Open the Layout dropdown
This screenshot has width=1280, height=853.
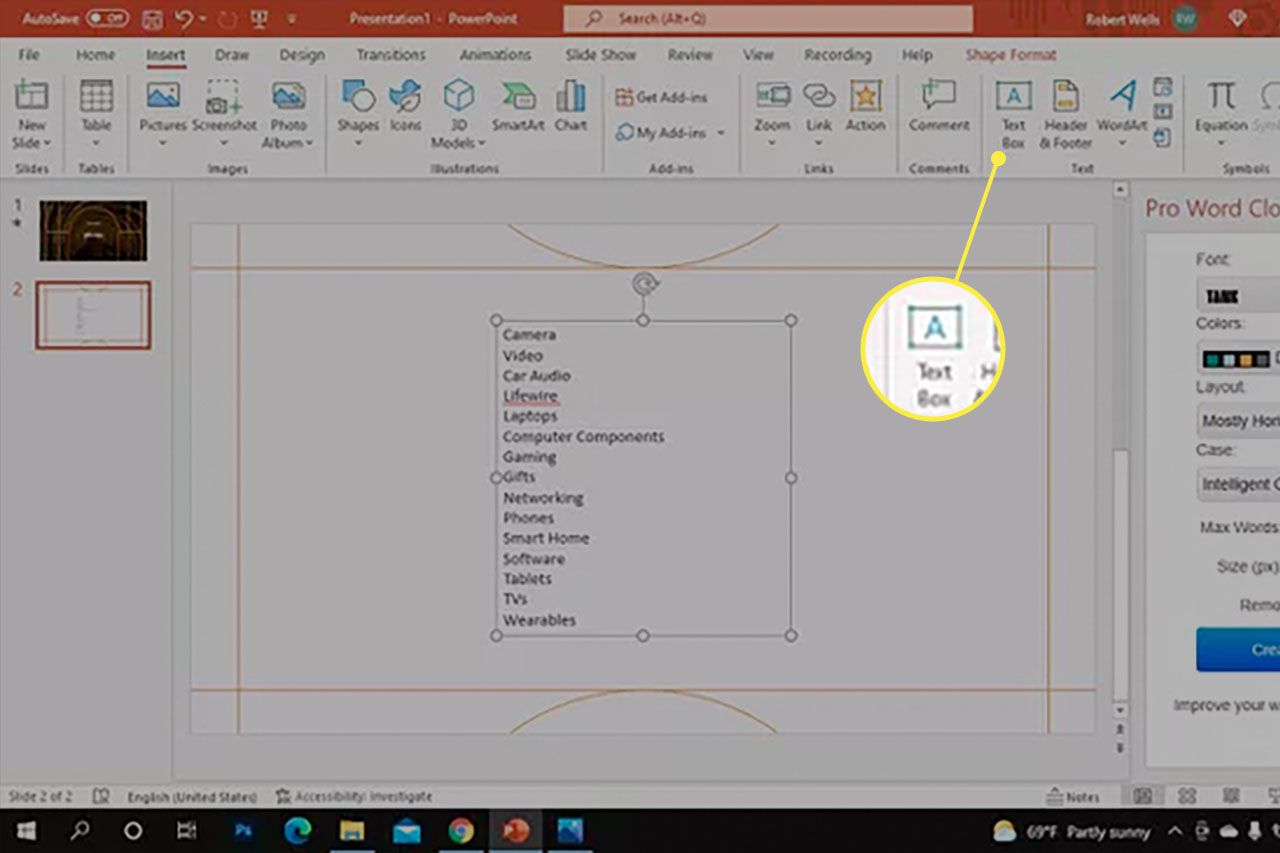coord(1238,421)
